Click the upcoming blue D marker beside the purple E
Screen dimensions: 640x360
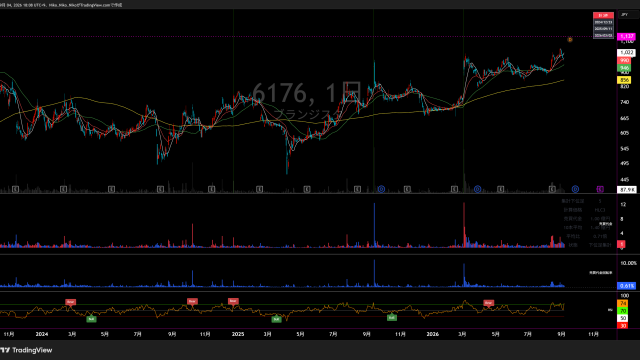point(575,189)
